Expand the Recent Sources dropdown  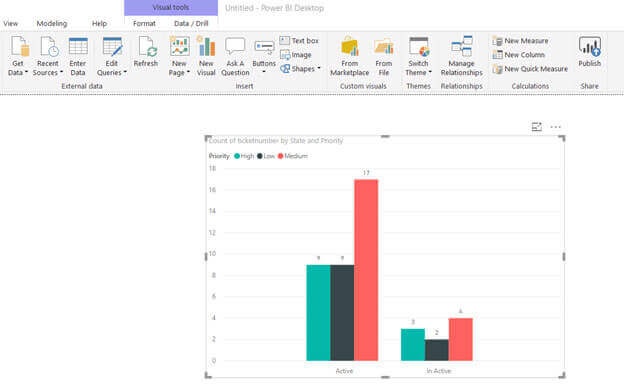coord(61,72)
